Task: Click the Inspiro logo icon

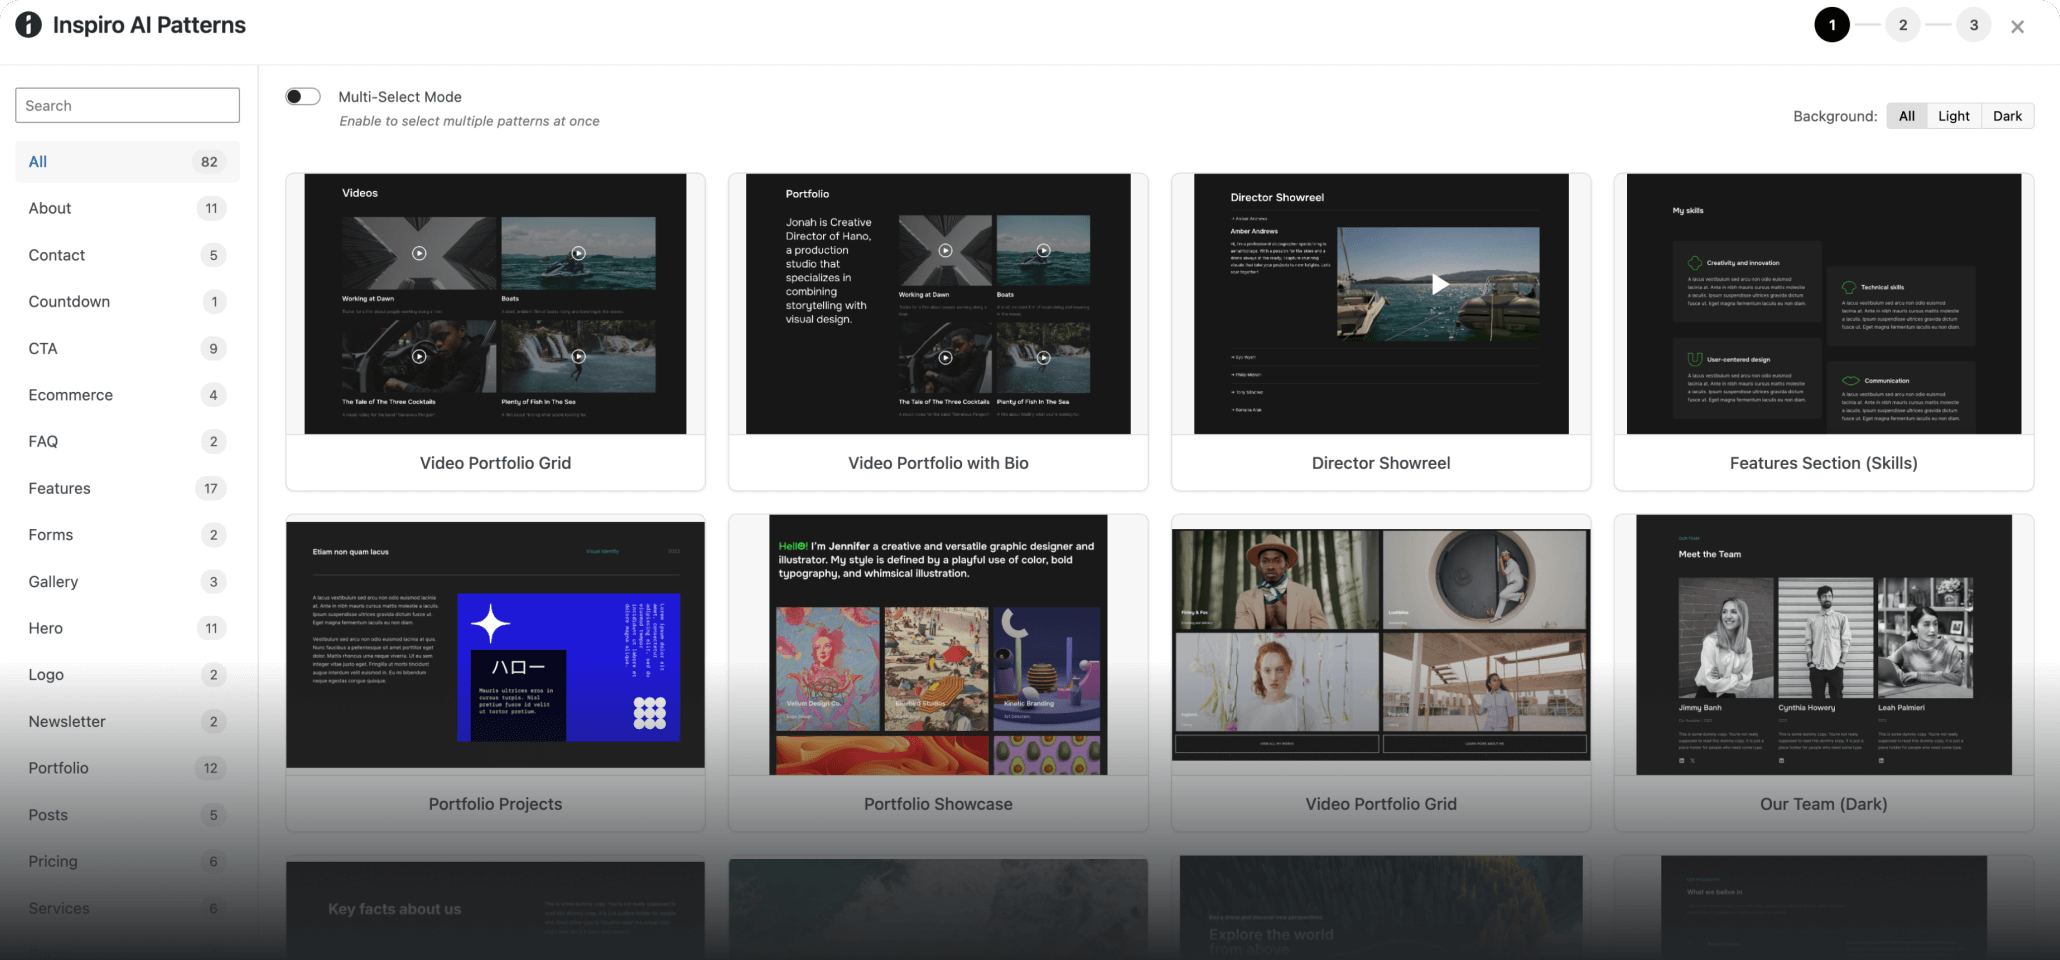Action: (29, 25)
